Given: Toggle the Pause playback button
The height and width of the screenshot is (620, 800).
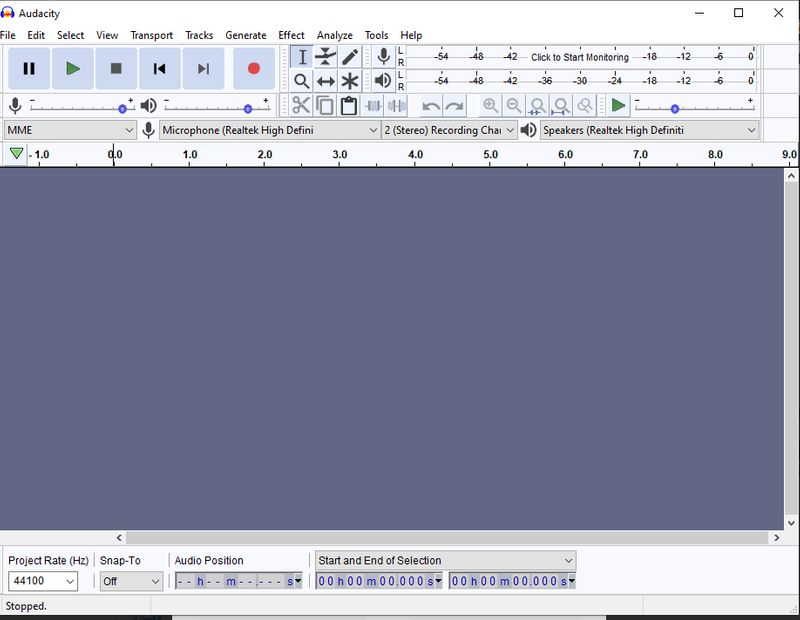Looking at the screenshot, I should [28, 68].
